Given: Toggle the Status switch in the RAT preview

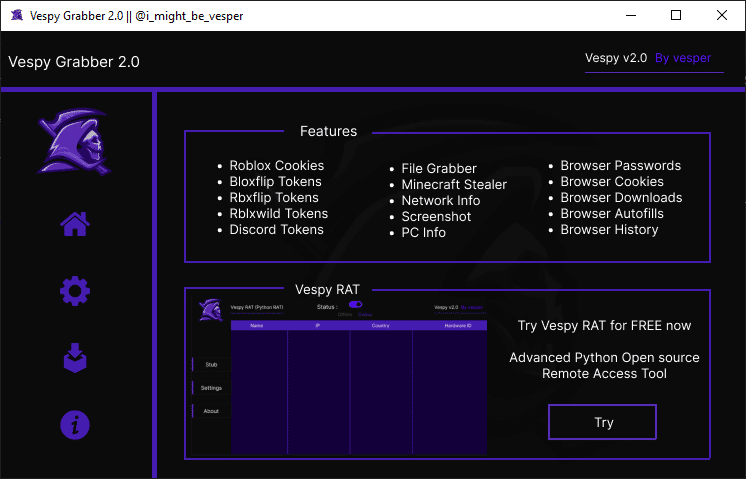Looking at the screenshot, I should click(355, 304).
